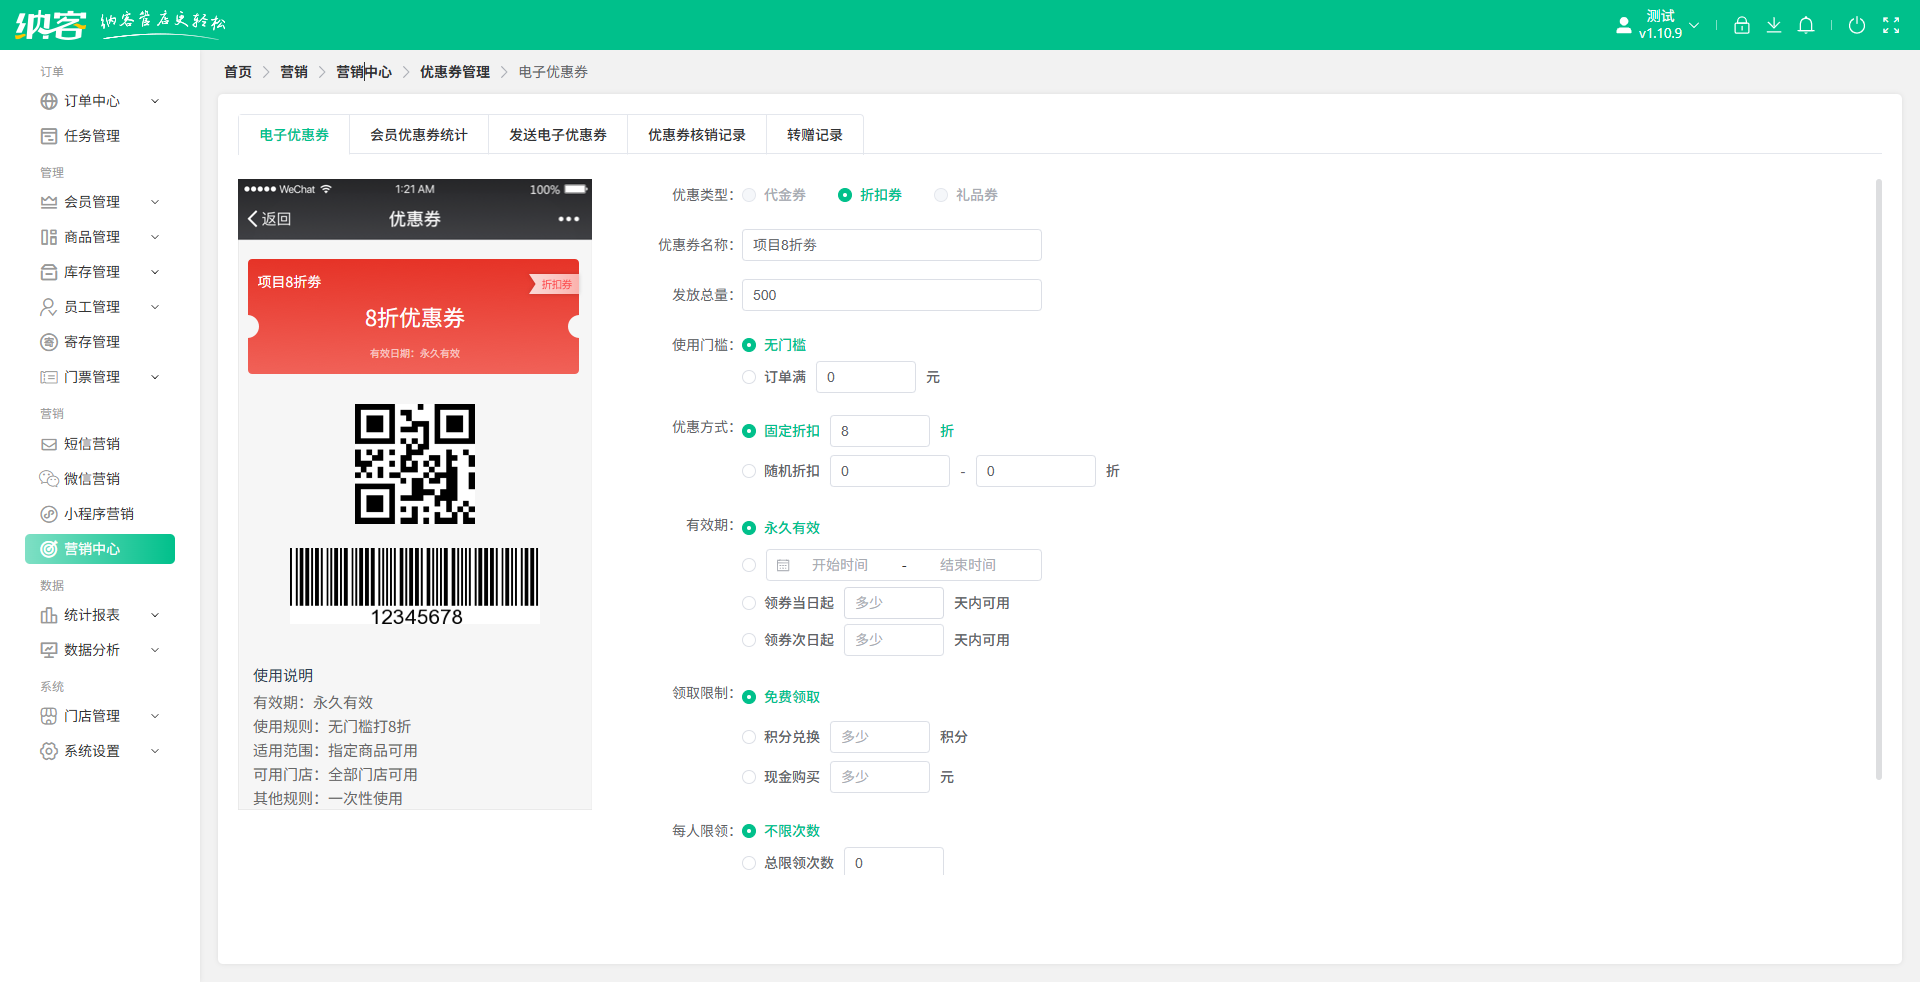Select 随机折扣 discount method

tap(749, 471)
